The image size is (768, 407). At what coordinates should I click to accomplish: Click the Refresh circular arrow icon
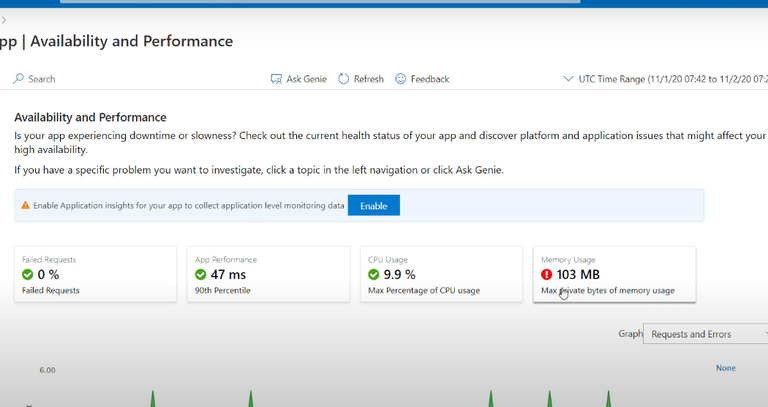tap(343, 79)
